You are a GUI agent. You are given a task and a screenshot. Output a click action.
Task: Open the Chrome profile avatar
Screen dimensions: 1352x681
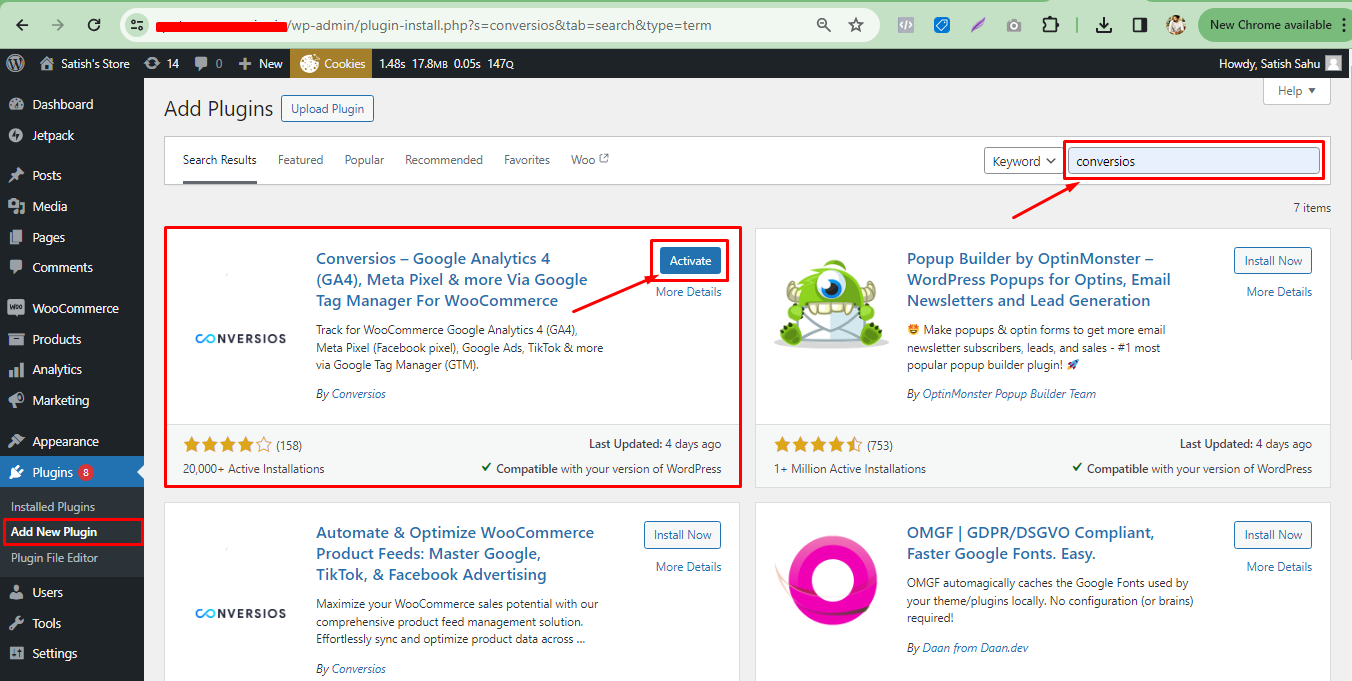click(x=1177, y=25)
